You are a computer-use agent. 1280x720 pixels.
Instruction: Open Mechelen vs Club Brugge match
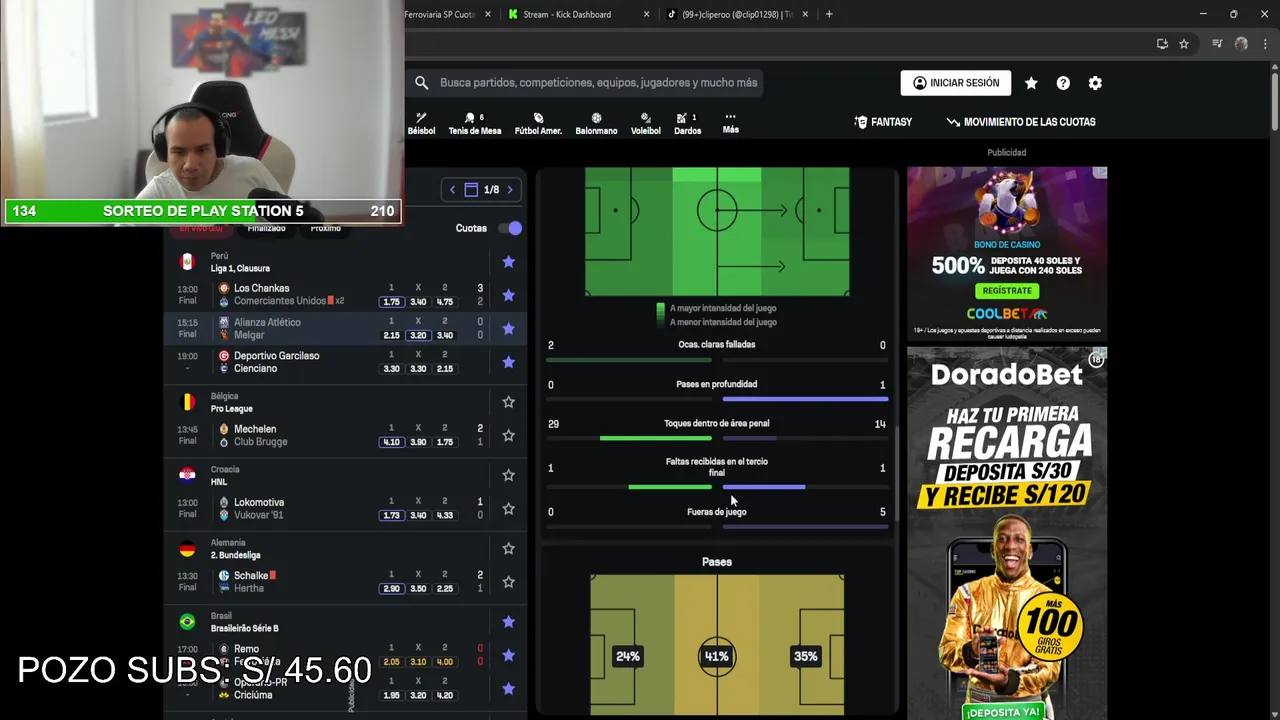[x=346, y=435]
